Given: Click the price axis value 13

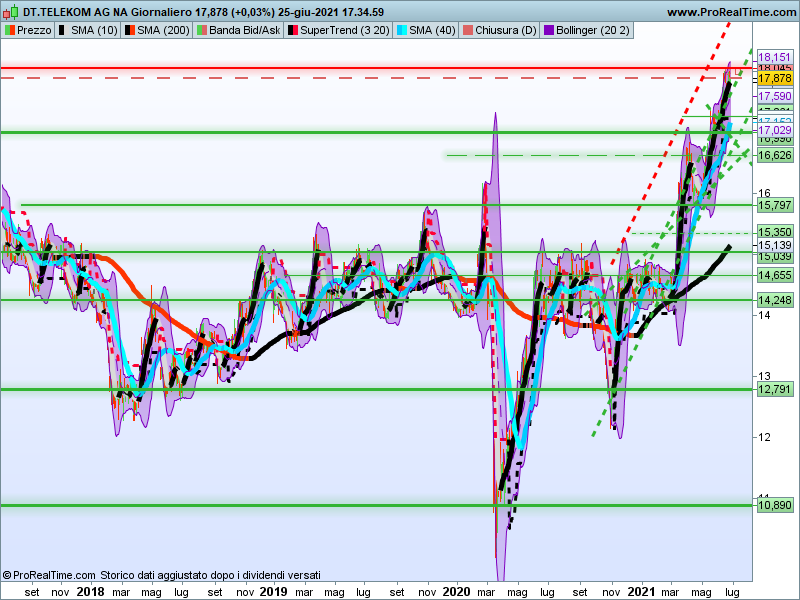Looking at the screenshot, I should [764, 376].
